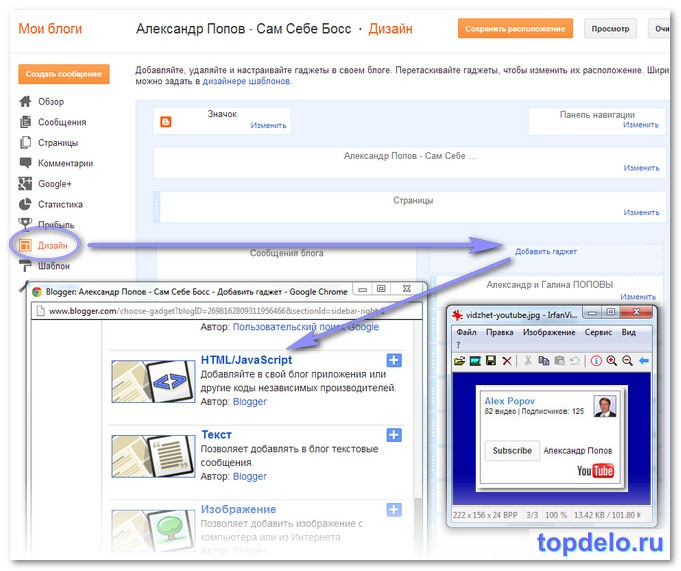681x571 pixels.
Task: Click the save floppy icon in IrfanView
Action: [x=491, y=361]
